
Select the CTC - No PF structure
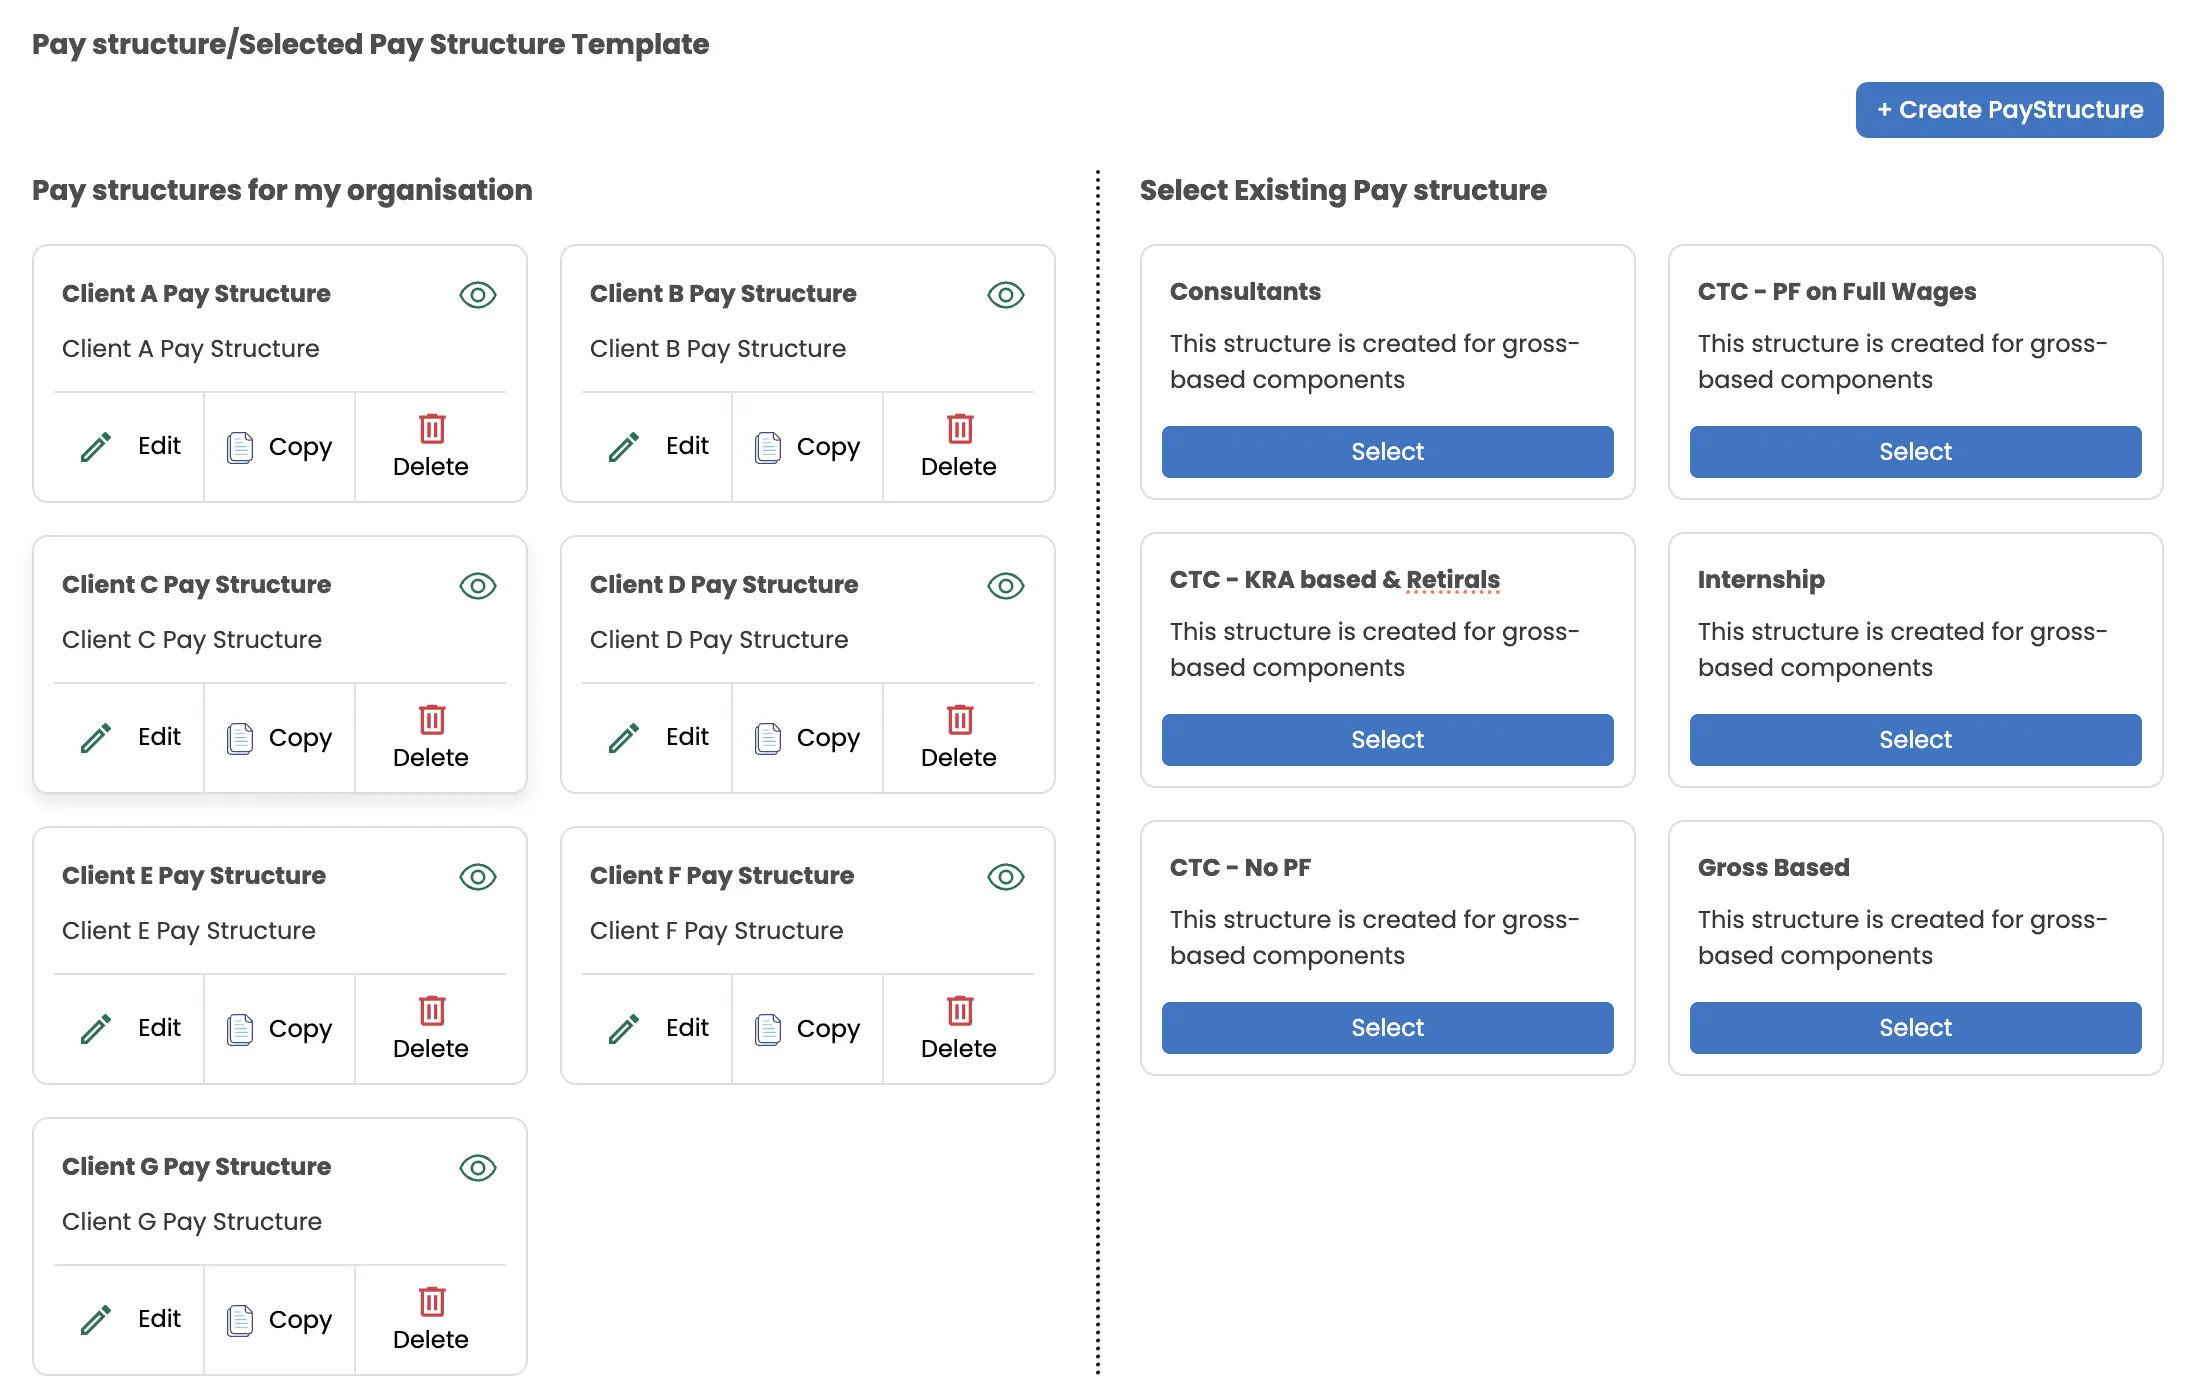pos(1386,1027)
